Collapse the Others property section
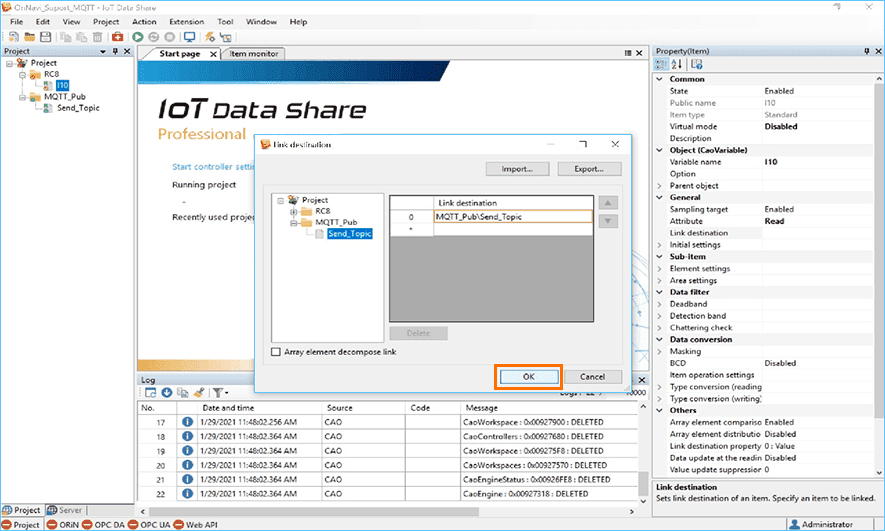Screen dimensions: 885x531 (659, 411)
